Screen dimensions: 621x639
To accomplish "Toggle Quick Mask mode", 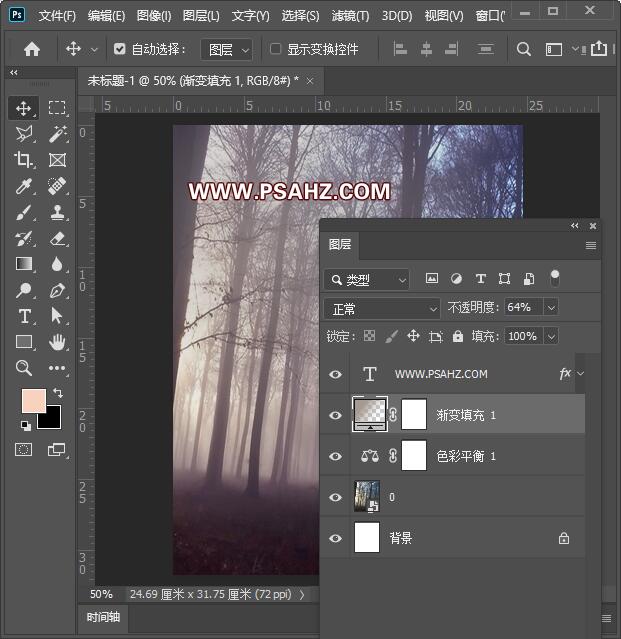I will point(23,450).
